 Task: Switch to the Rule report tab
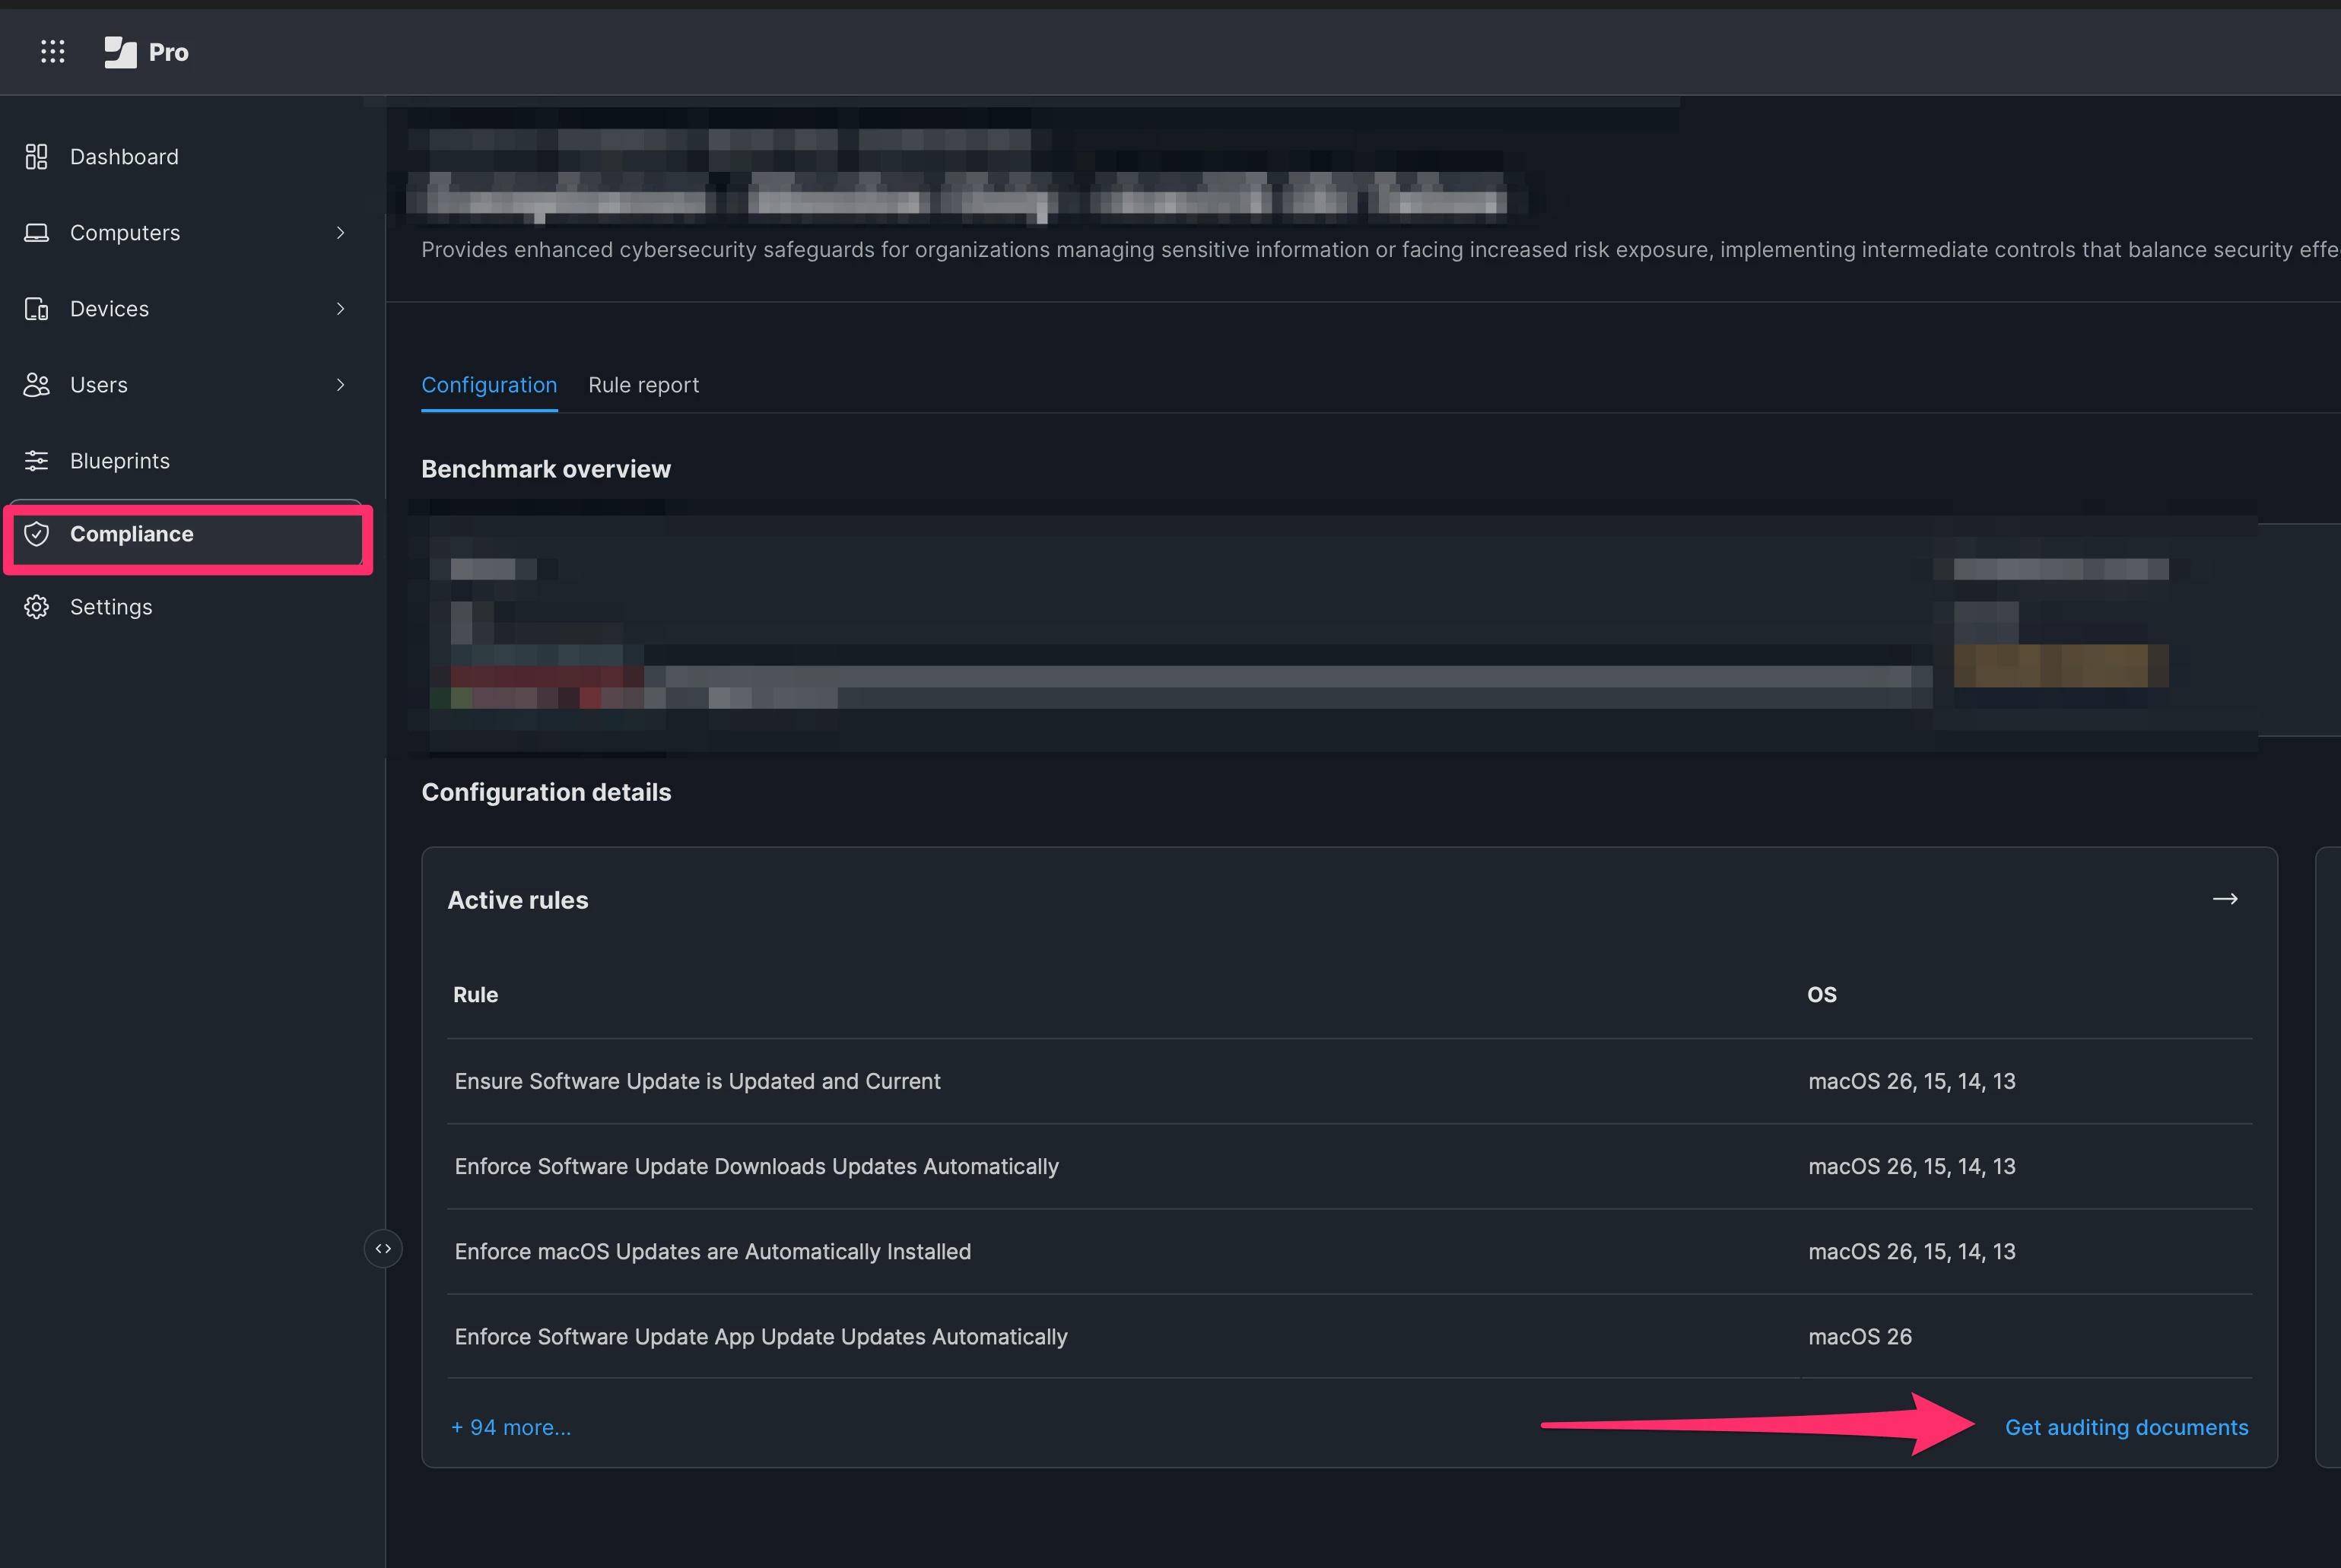click(x=643, y=385)
